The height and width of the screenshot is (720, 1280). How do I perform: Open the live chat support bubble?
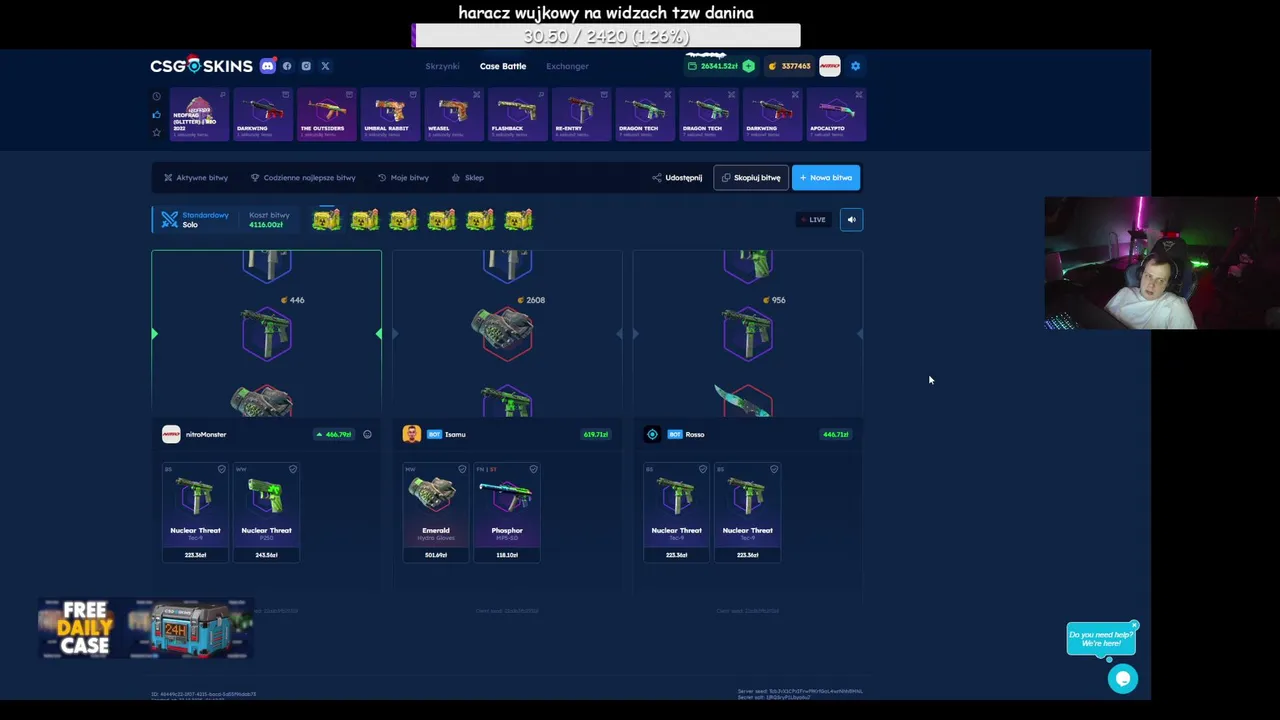pyautogui.click(x=1122, y=679)
